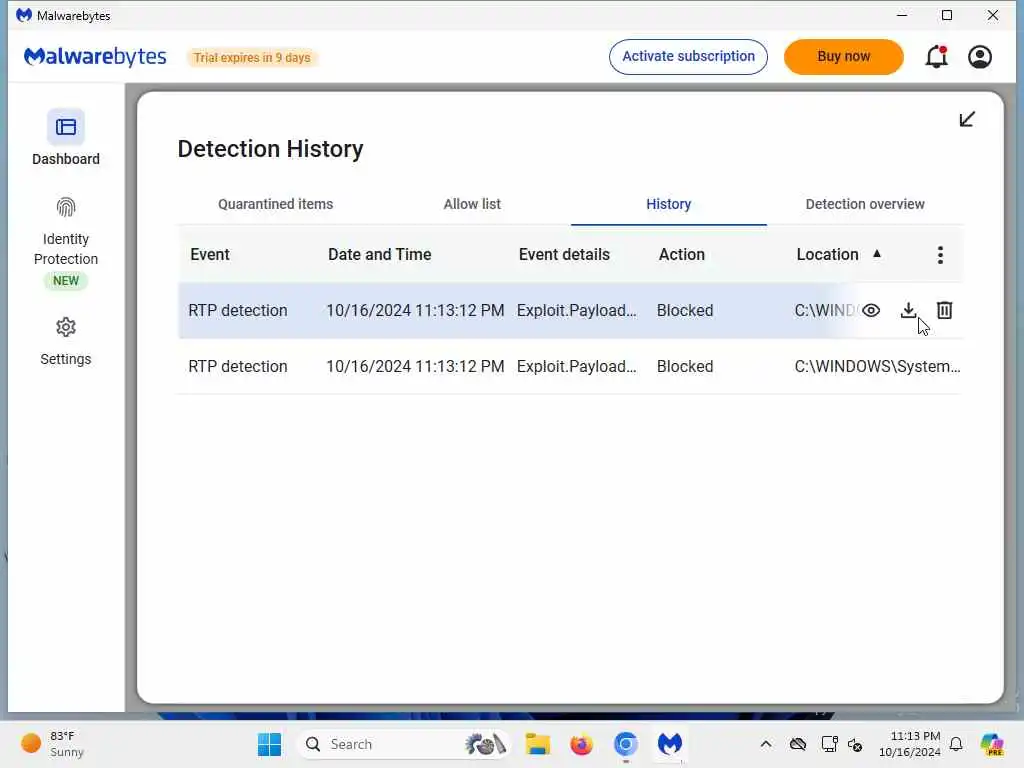The width and height of the screenshot is (1024, 768).
Task: Click the muted volume tray icon
Action: pos(854,744)
